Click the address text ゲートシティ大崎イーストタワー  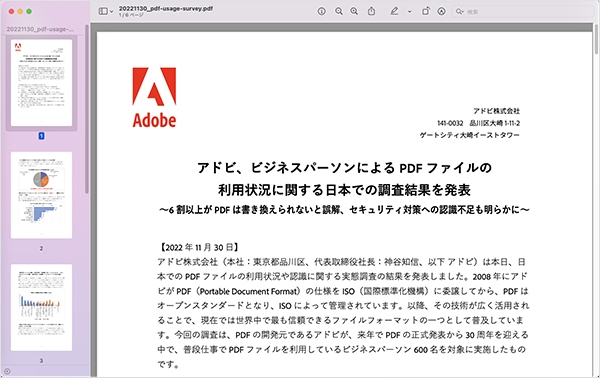tap(470, 135)
